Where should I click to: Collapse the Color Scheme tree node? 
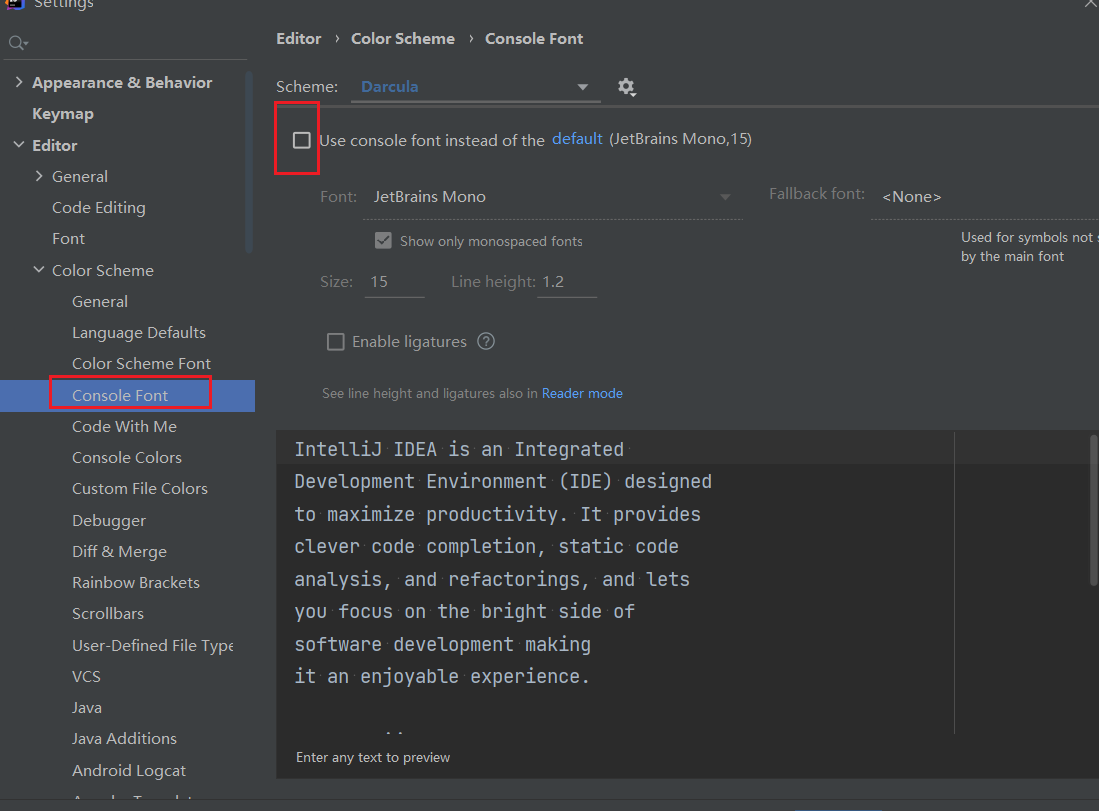point(39,270)
